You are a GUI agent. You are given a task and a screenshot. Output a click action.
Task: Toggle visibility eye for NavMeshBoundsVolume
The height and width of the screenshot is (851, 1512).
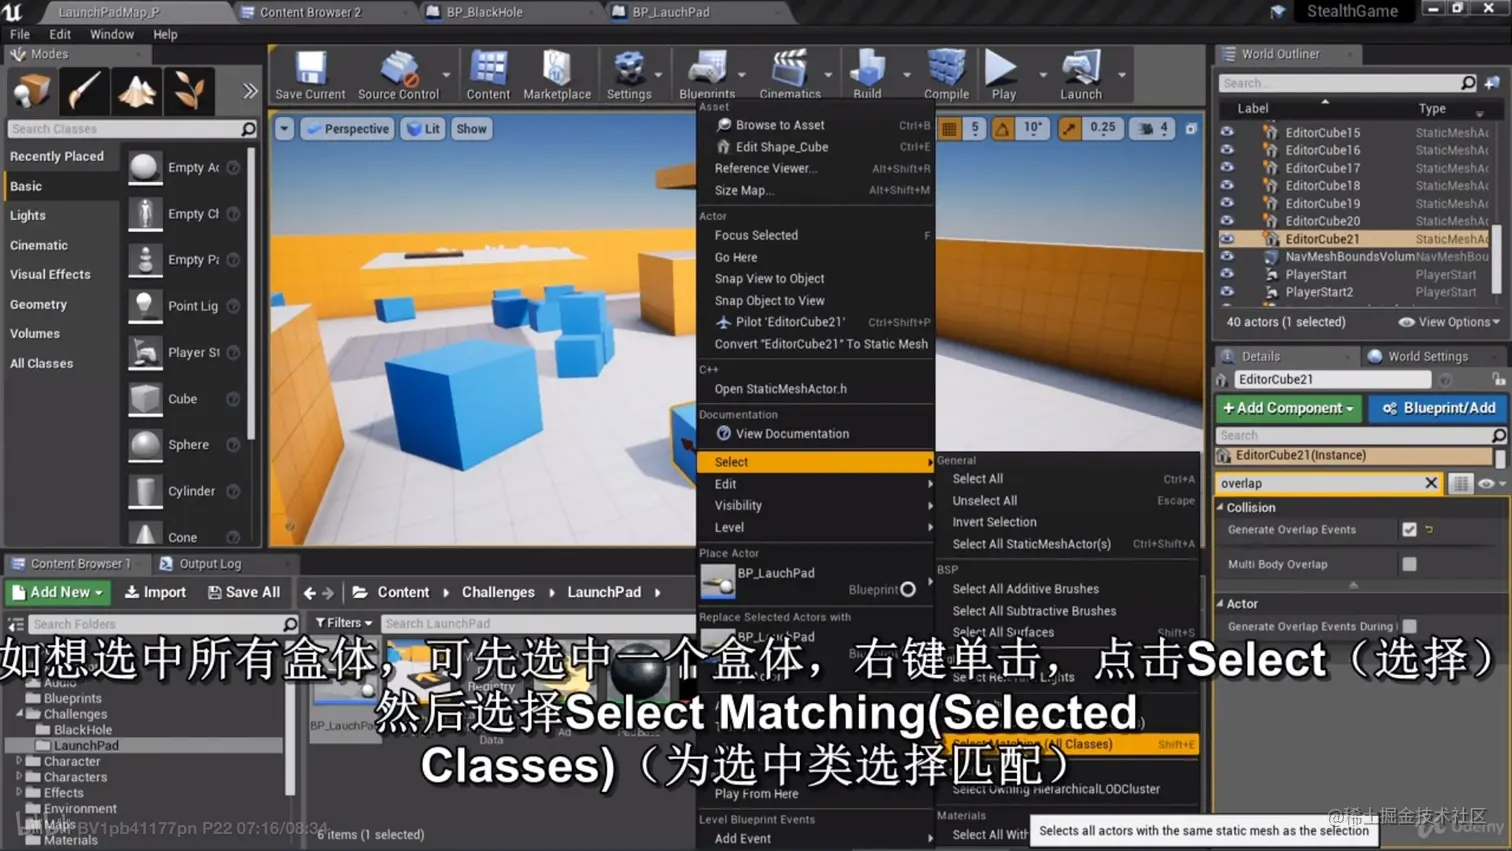(x=1227, y=256)
